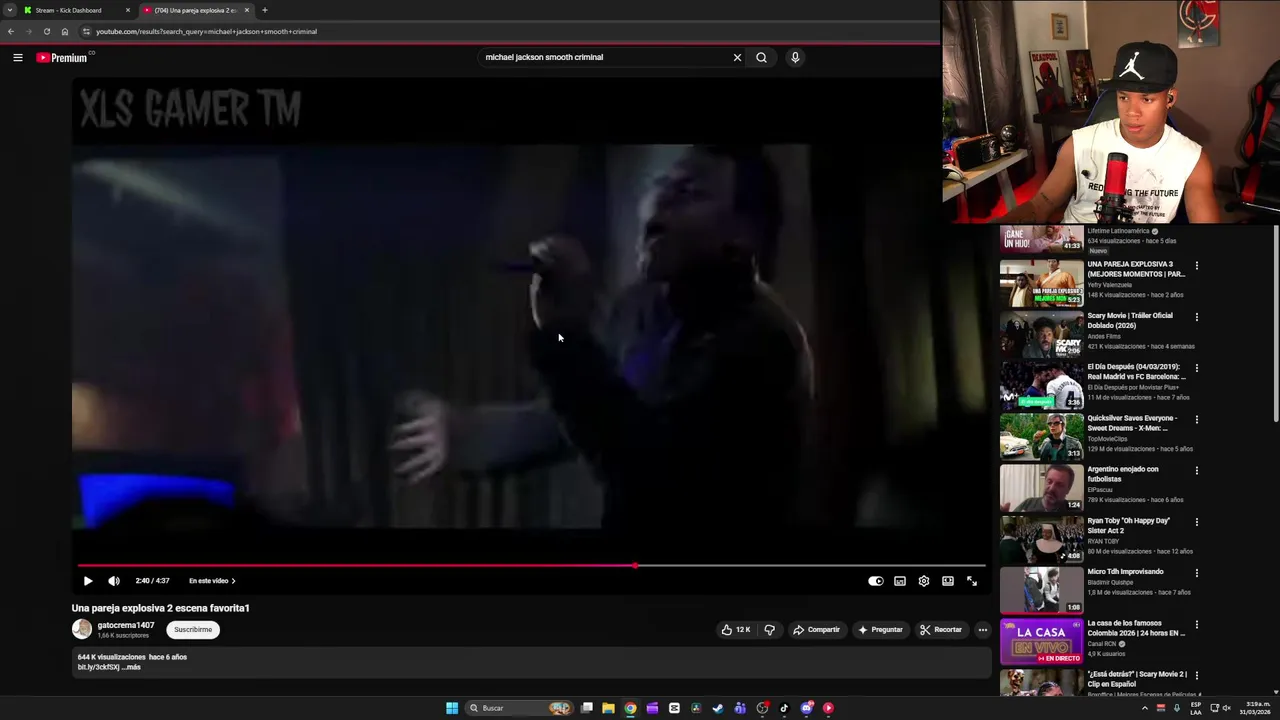The image size is (1280, 720).
Task: Open Chrome from the taskbar
Action: 630,708
